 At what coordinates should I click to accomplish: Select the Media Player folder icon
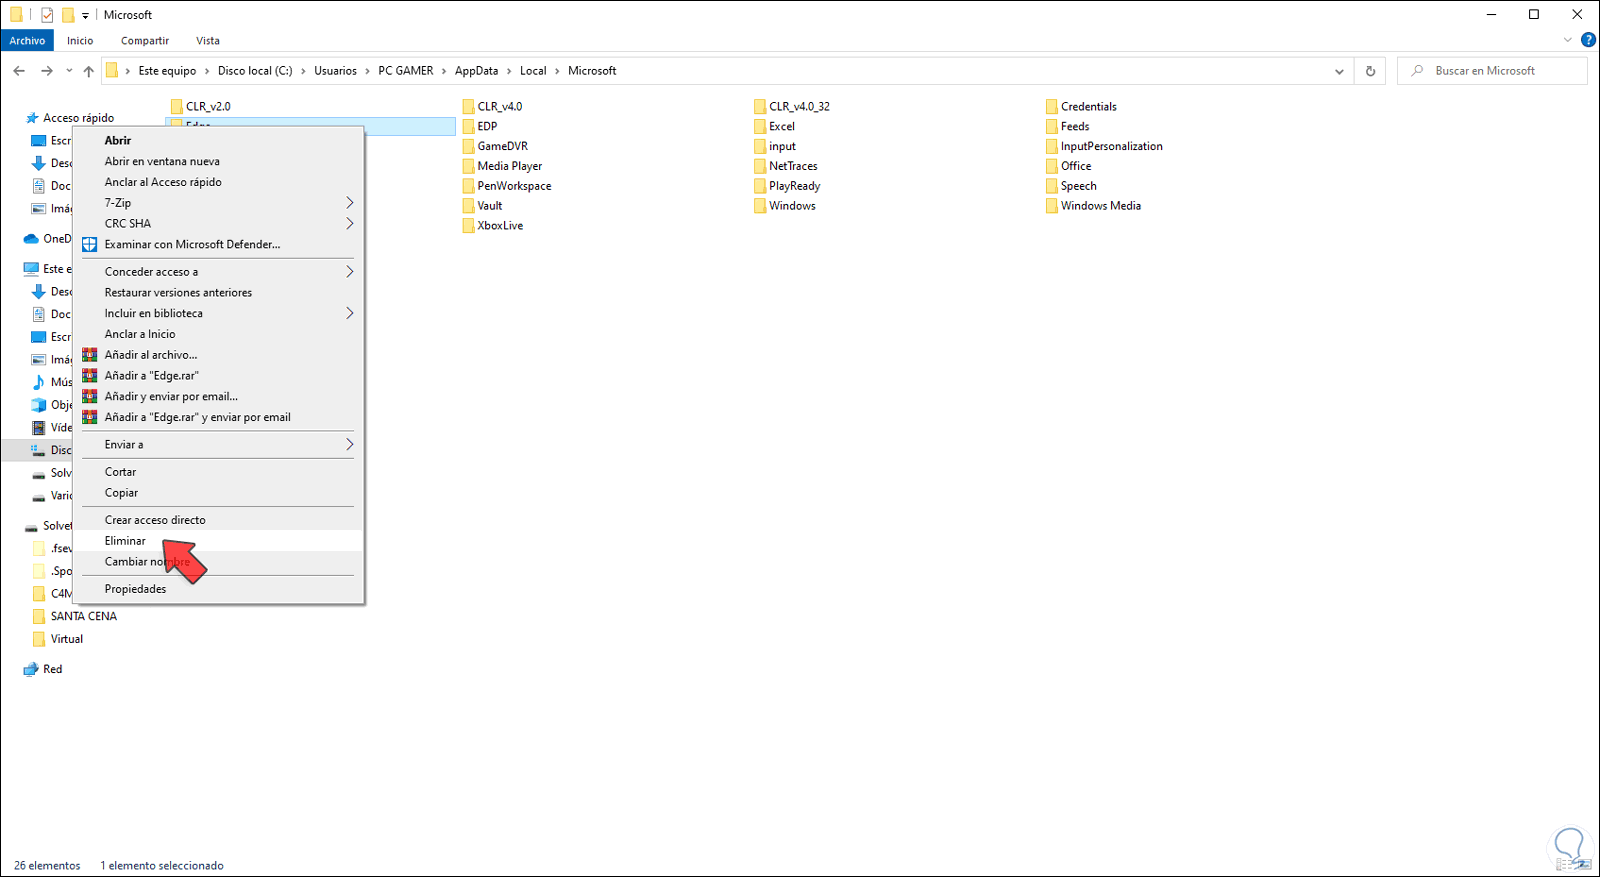469,166
